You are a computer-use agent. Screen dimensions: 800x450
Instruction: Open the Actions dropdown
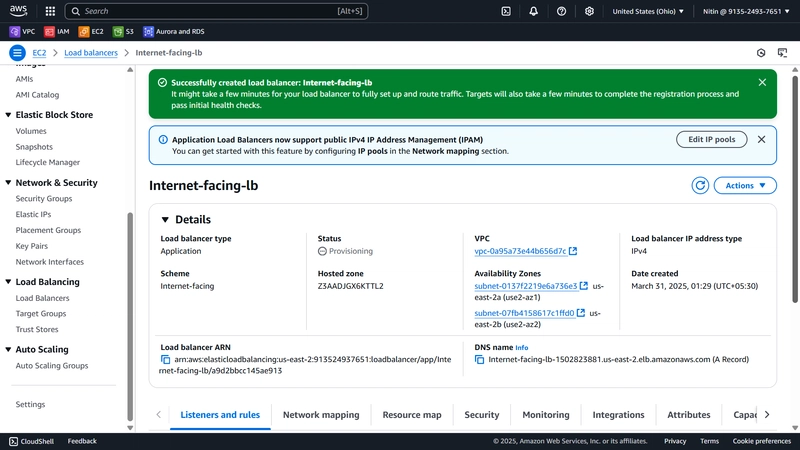745,185
